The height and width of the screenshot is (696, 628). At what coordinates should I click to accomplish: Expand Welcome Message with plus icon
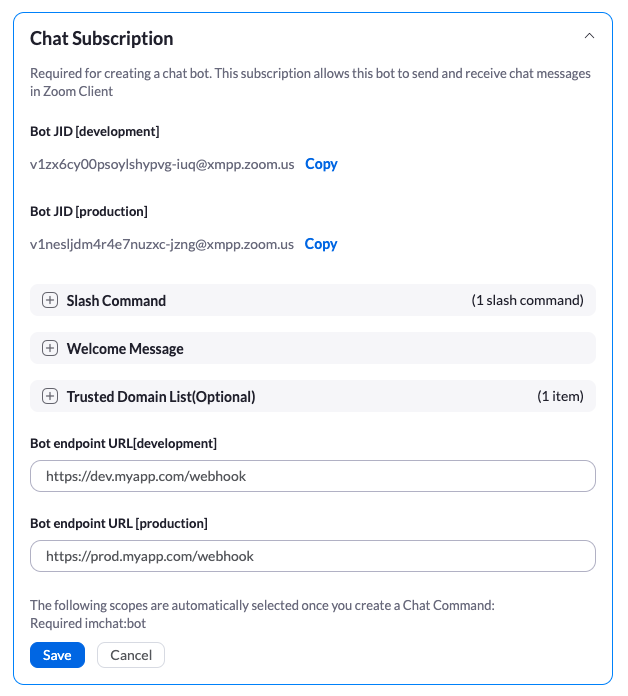point(50,348)
